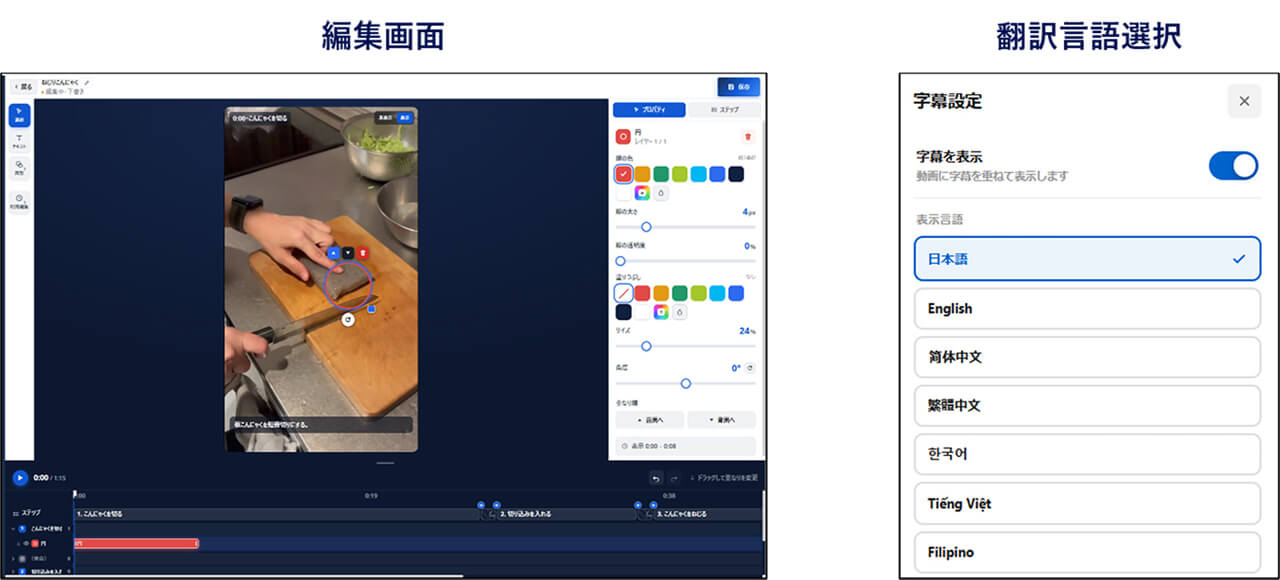Delete the circle layer via red trash icon in properties
This screenshot has width=1280, height=580.
click(747, 136)
